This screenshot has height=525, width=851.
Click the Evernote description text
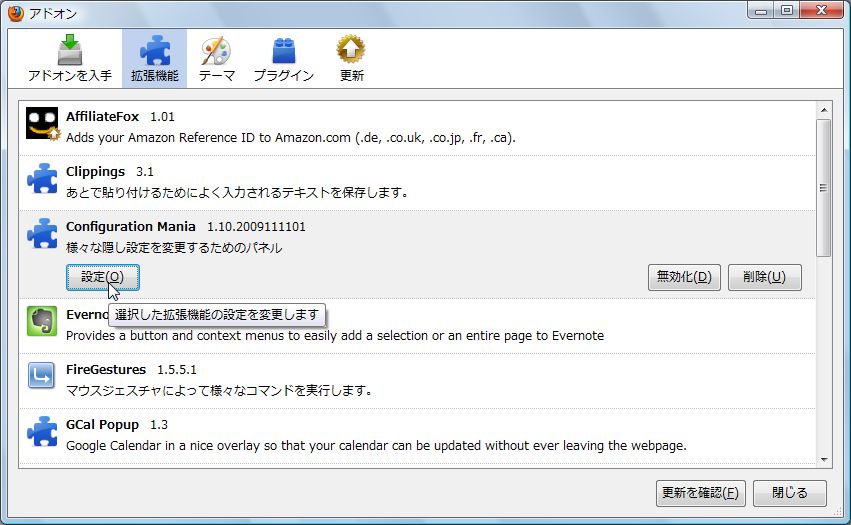point(335,336)
